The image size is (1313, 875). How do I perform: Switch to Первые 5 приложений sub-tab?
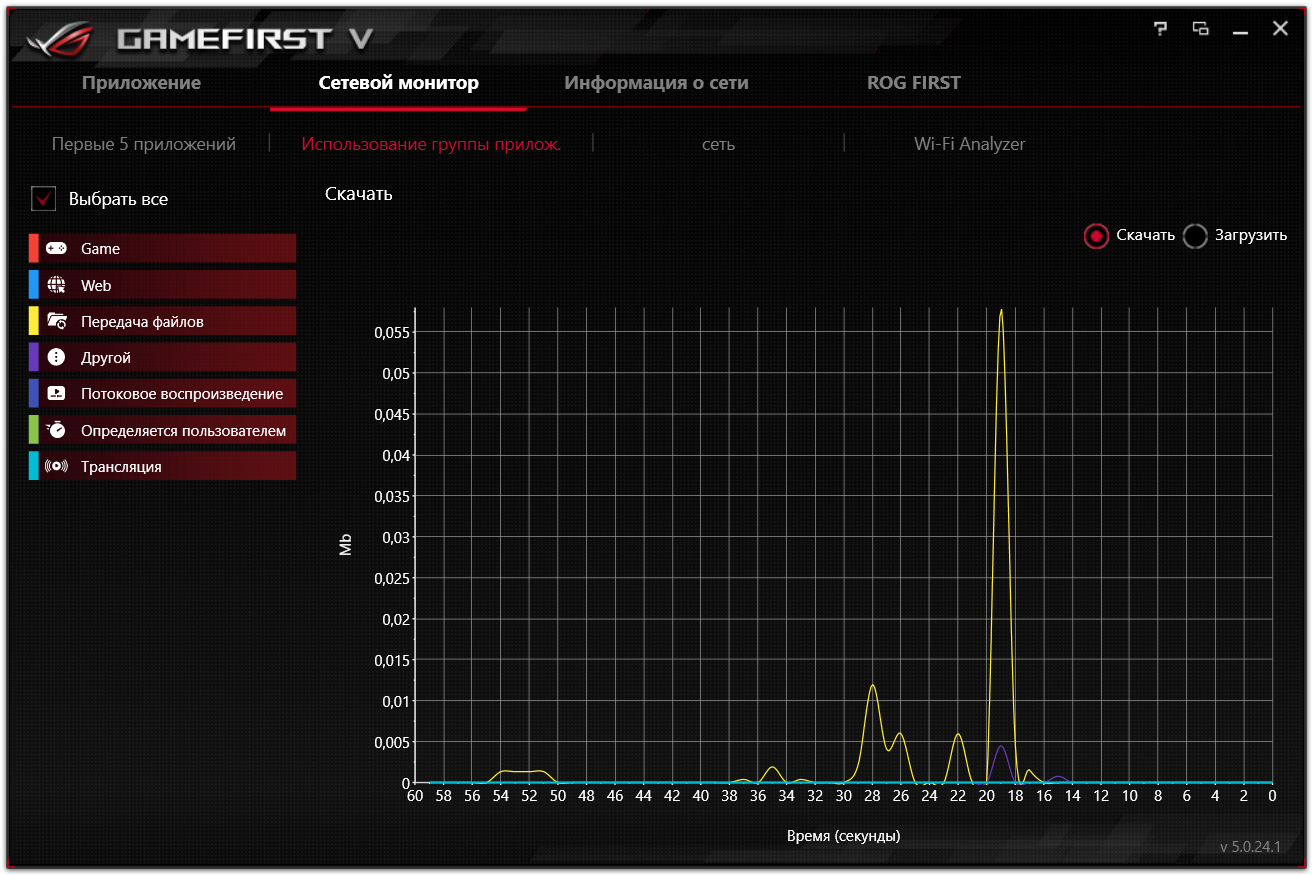[144, 144]
